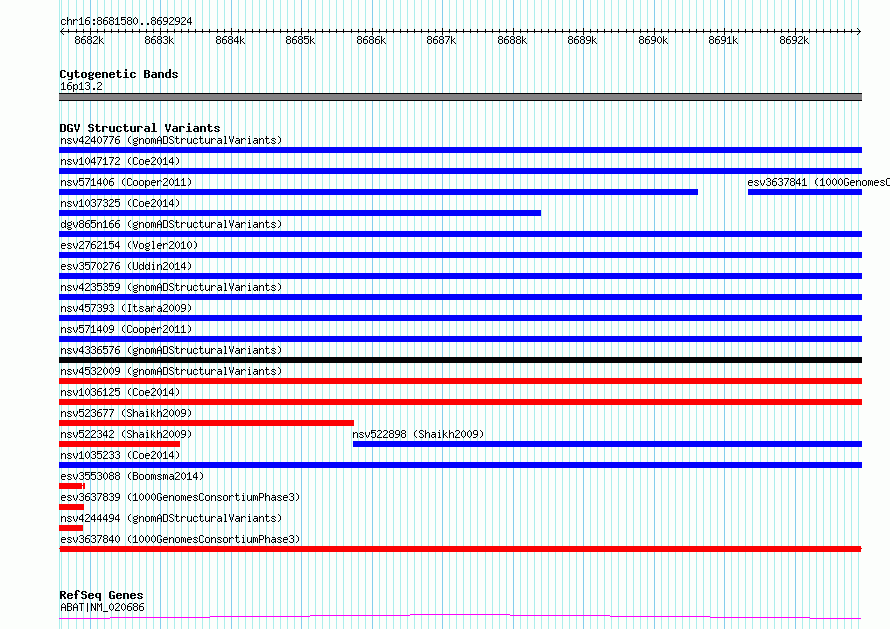
Task: Open nsv4336576 gnomADStructuralVariants label
Action: tap(171, 350)
